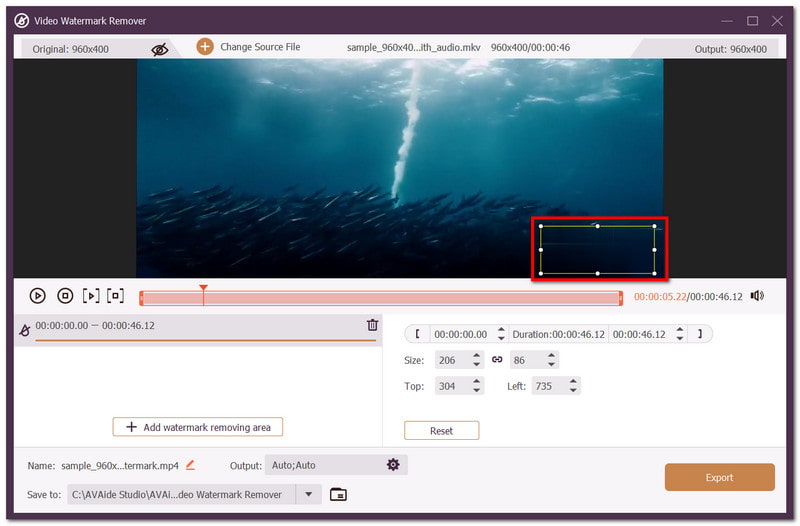Screen dimensions: 800x526
Task: Click the Export button
Action: click(719, 478)
